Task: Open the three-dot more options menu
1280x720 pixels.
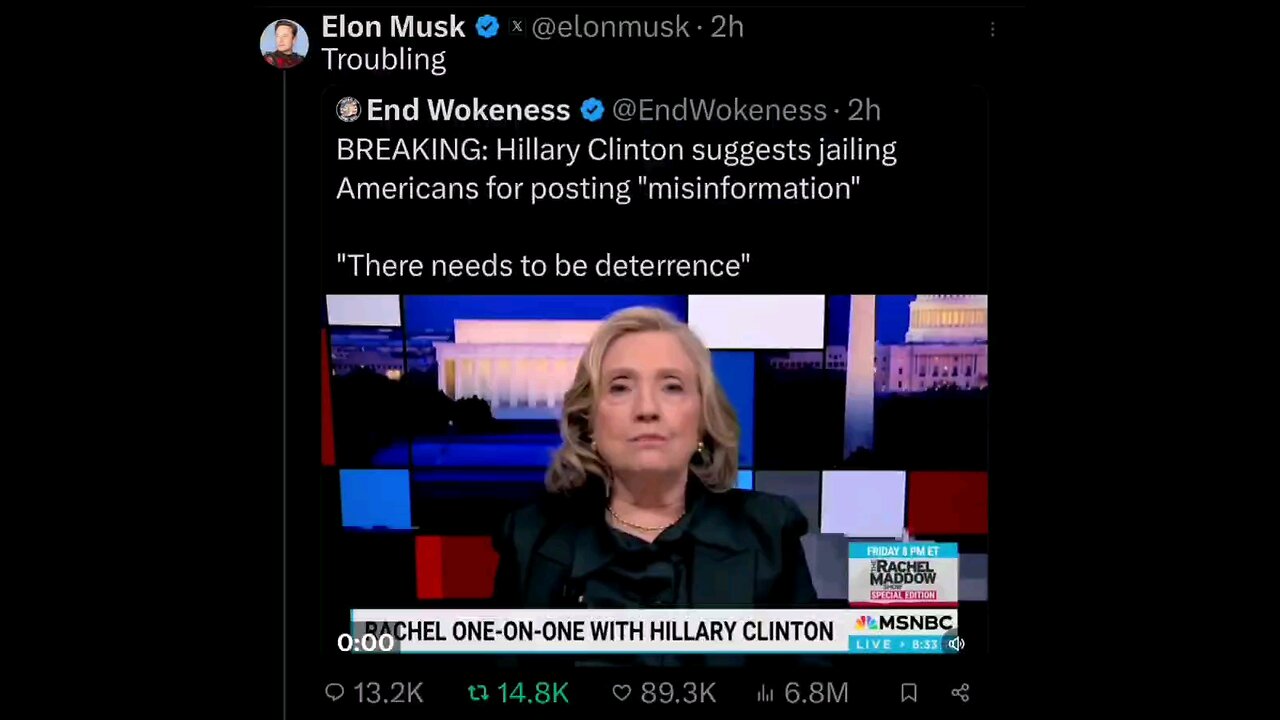Action: coord(992,30)
